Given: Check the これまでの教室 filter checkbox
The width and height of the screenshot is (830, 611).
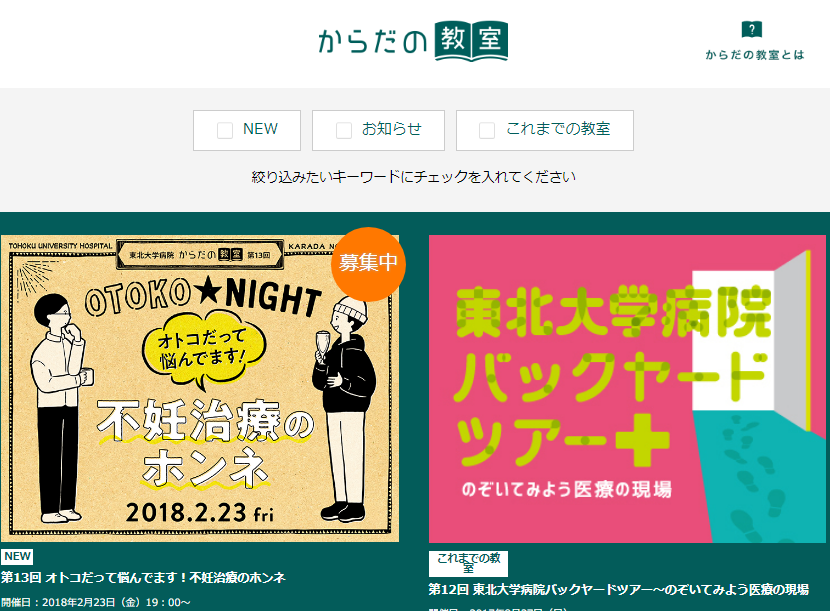Looking at the screenshot, I should point(487,130).
